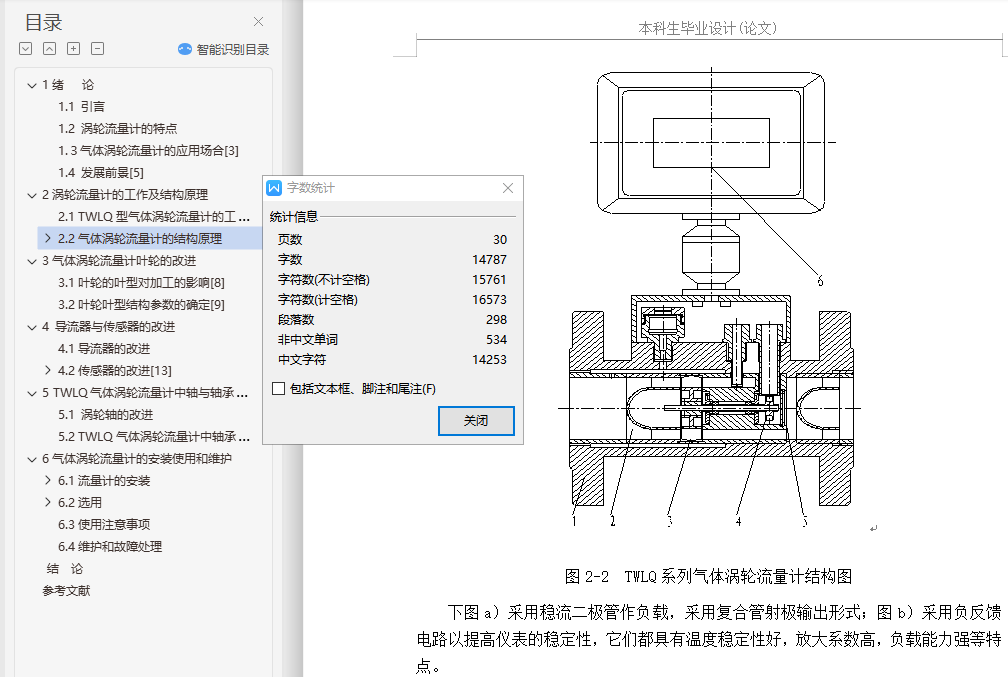Select 2.1 TWLQ 型气体涡轮流量计 heading

coord(154,217)
